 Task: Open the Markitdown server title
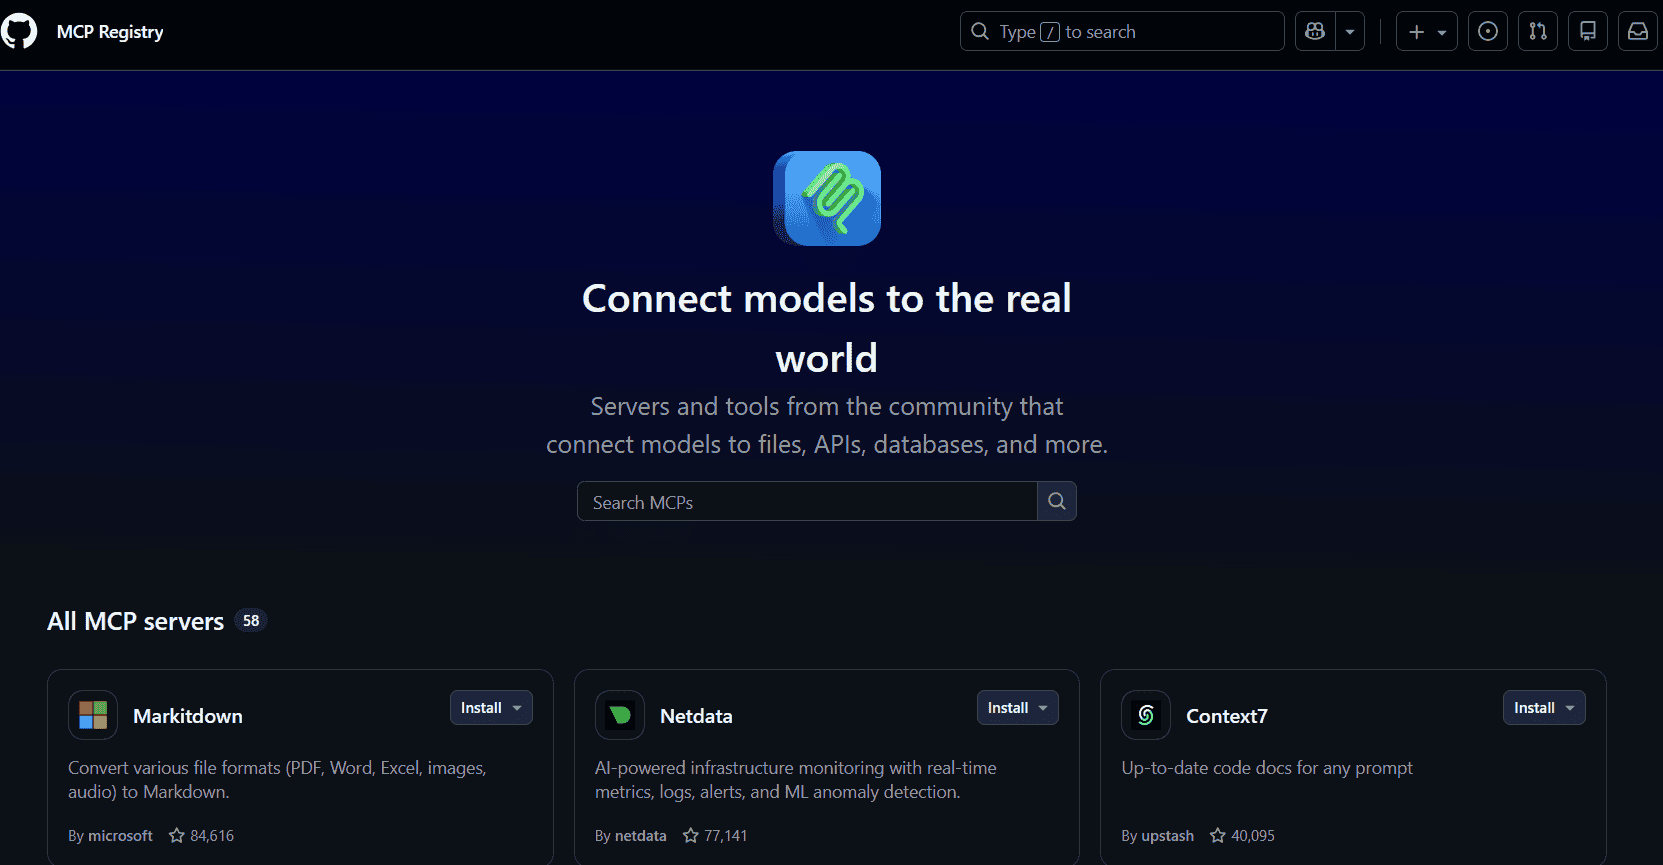point(188,716)
